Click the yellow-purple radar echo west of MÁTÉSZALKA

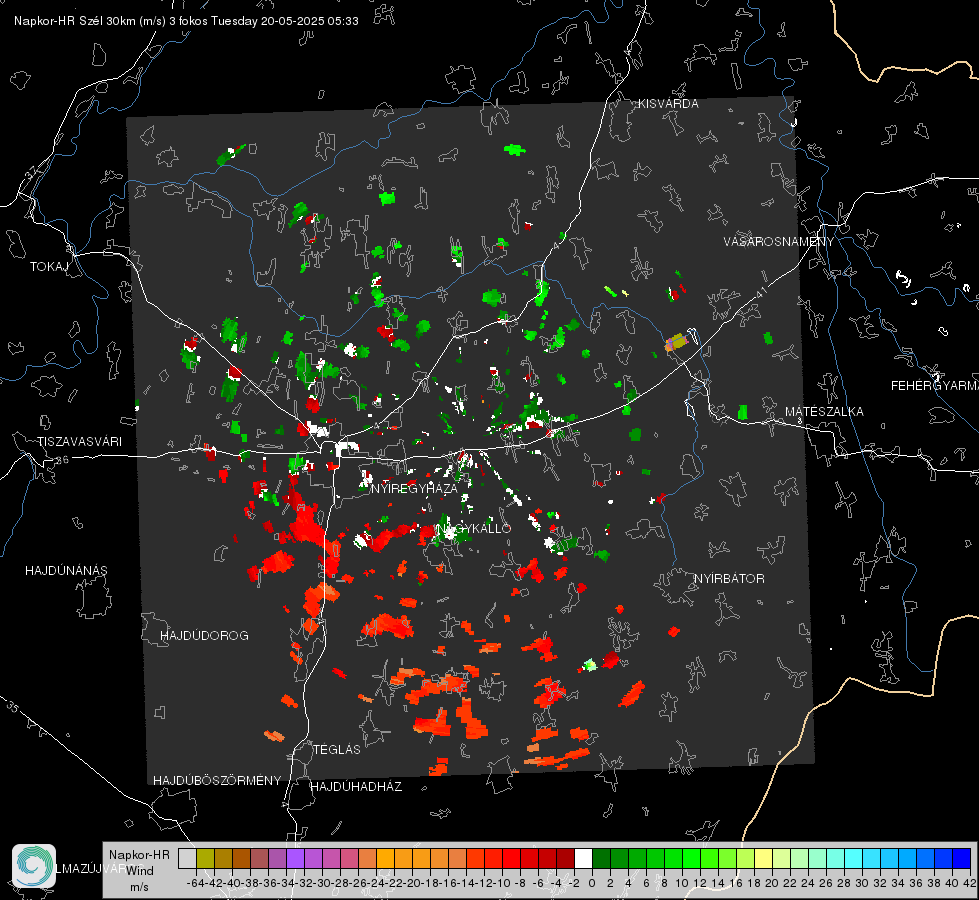676,342
